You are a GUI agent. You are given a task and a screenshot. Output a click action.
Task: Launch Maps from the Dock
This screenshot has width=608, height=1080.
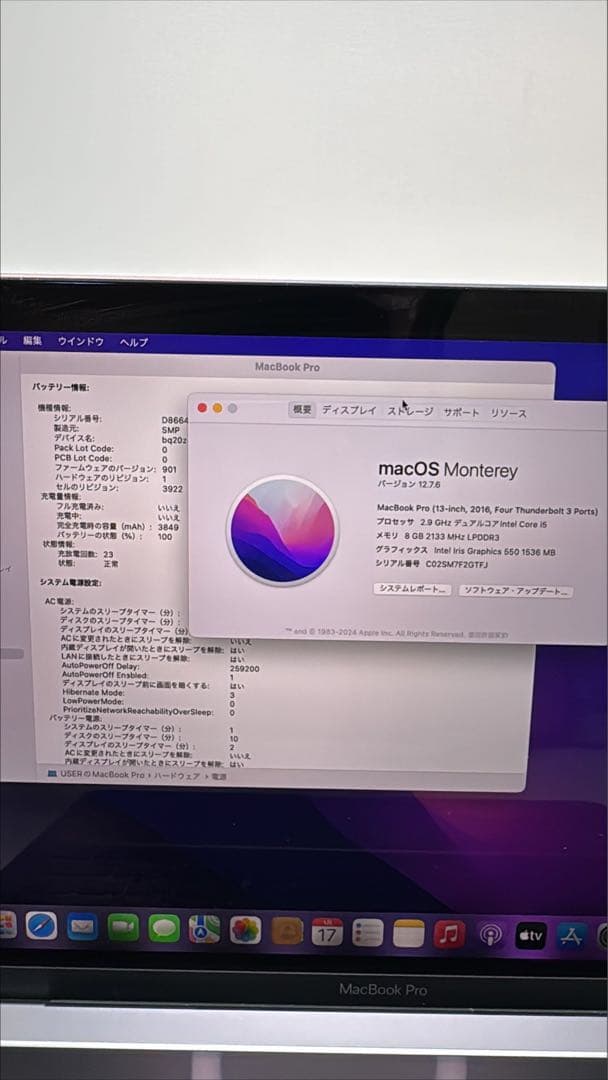[205, 929]
